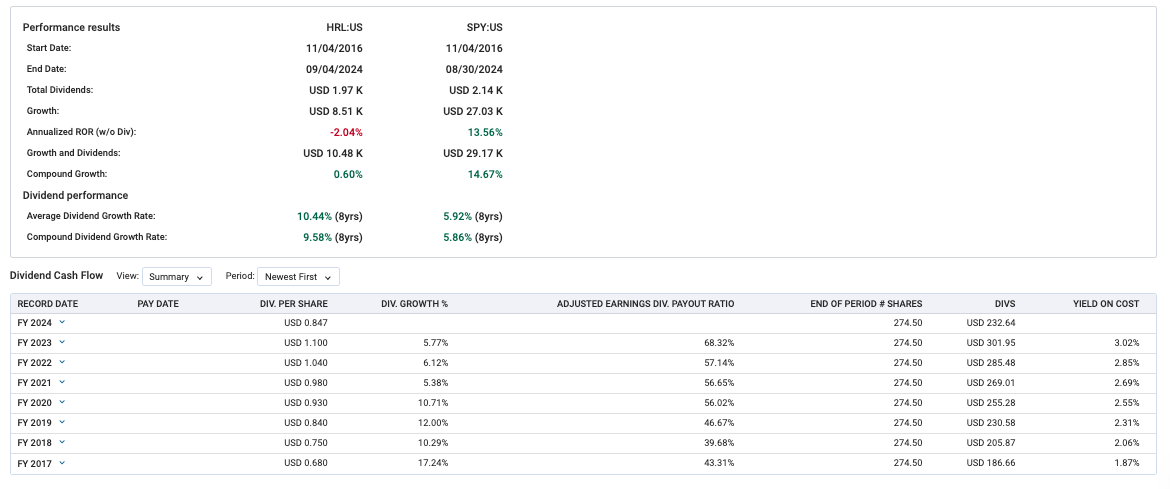Expand the FY 2018 row chevron
Screen dimensions: 1170x489
[x=61, y=442]
